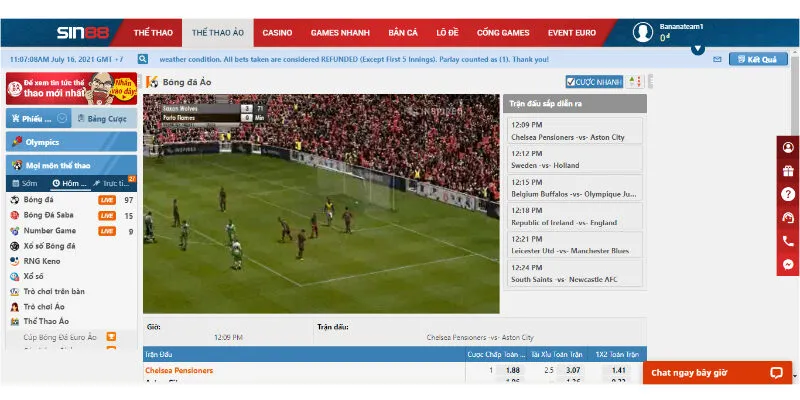The image size is (800, 400).
Task: Select Leicester Utd vs Manchester Blues match
Action: (575, 245)
